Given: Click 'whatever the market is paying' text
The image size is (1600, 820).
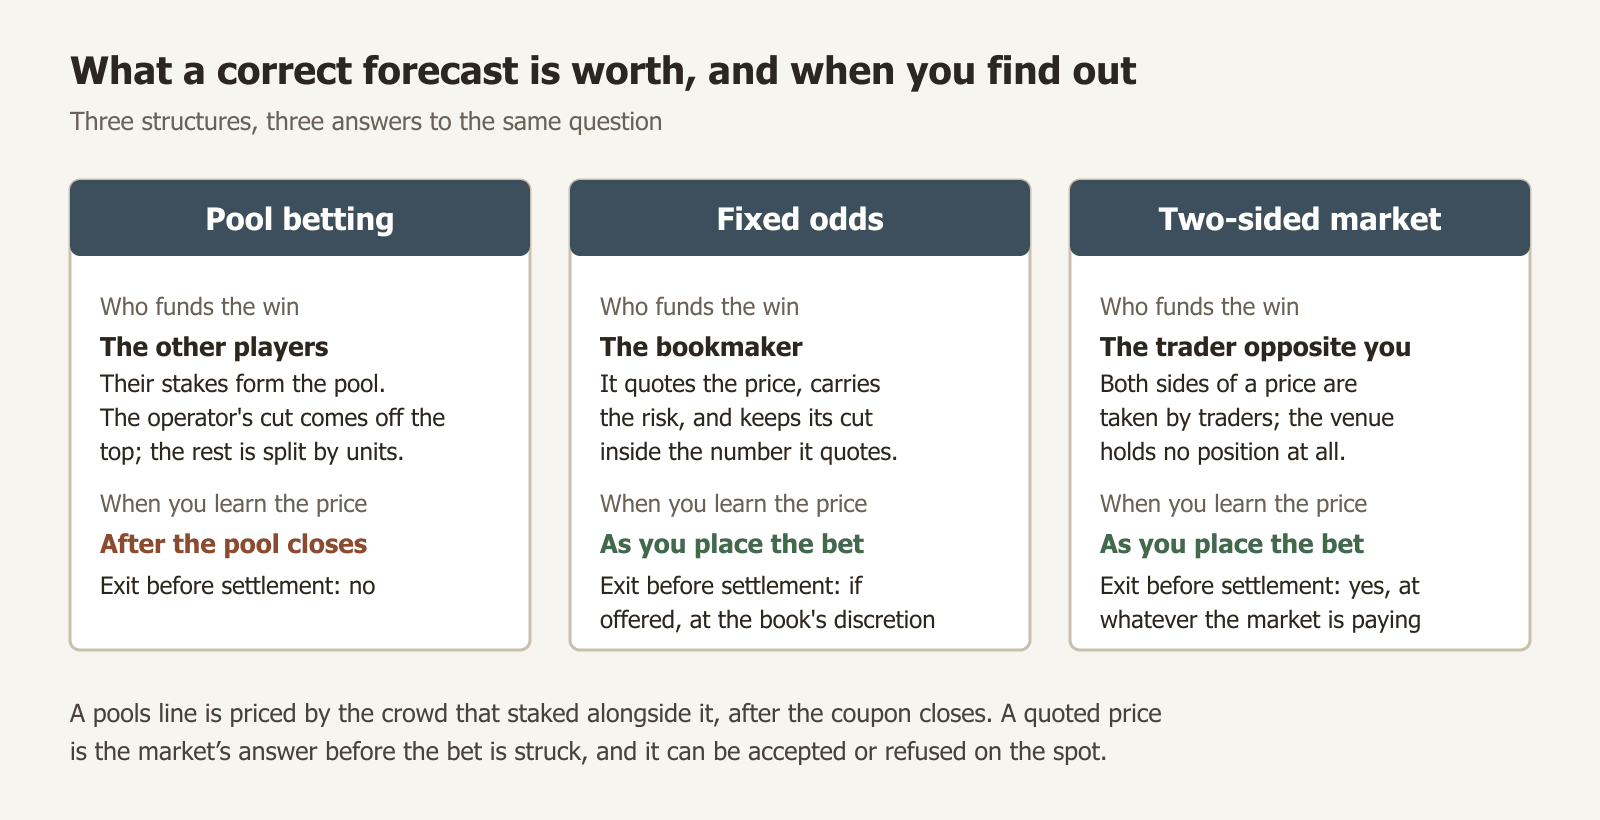Looking at the screenshot, I should coord(1260,620).
